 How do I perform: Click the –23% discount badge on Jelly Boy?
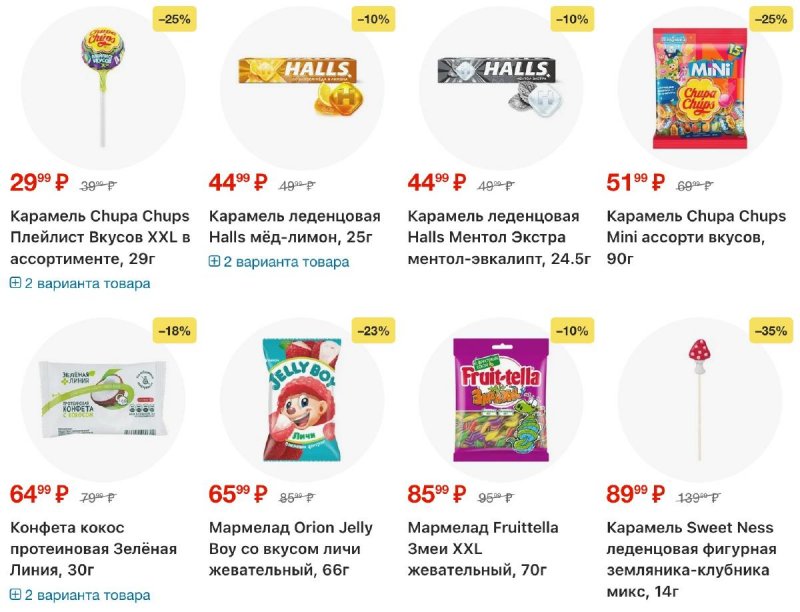374,331
